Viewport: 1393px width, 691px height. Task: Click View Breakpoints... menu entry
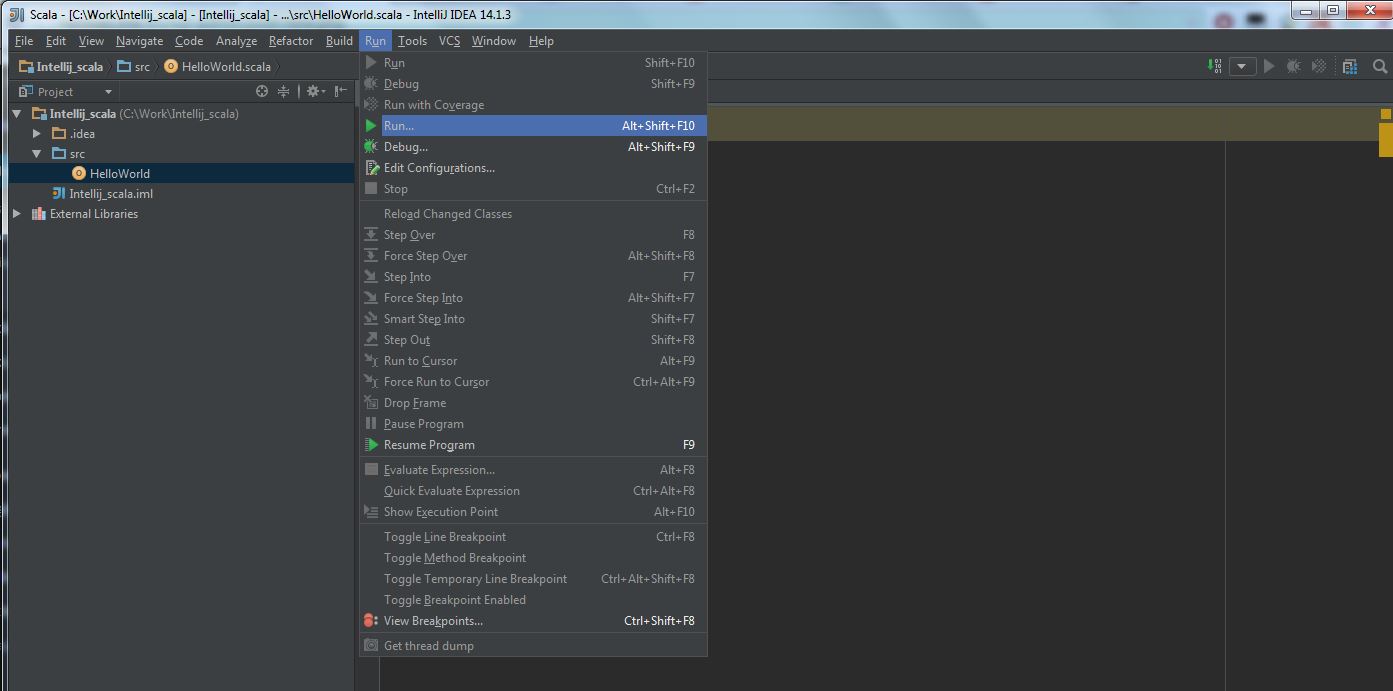[533, 621]
